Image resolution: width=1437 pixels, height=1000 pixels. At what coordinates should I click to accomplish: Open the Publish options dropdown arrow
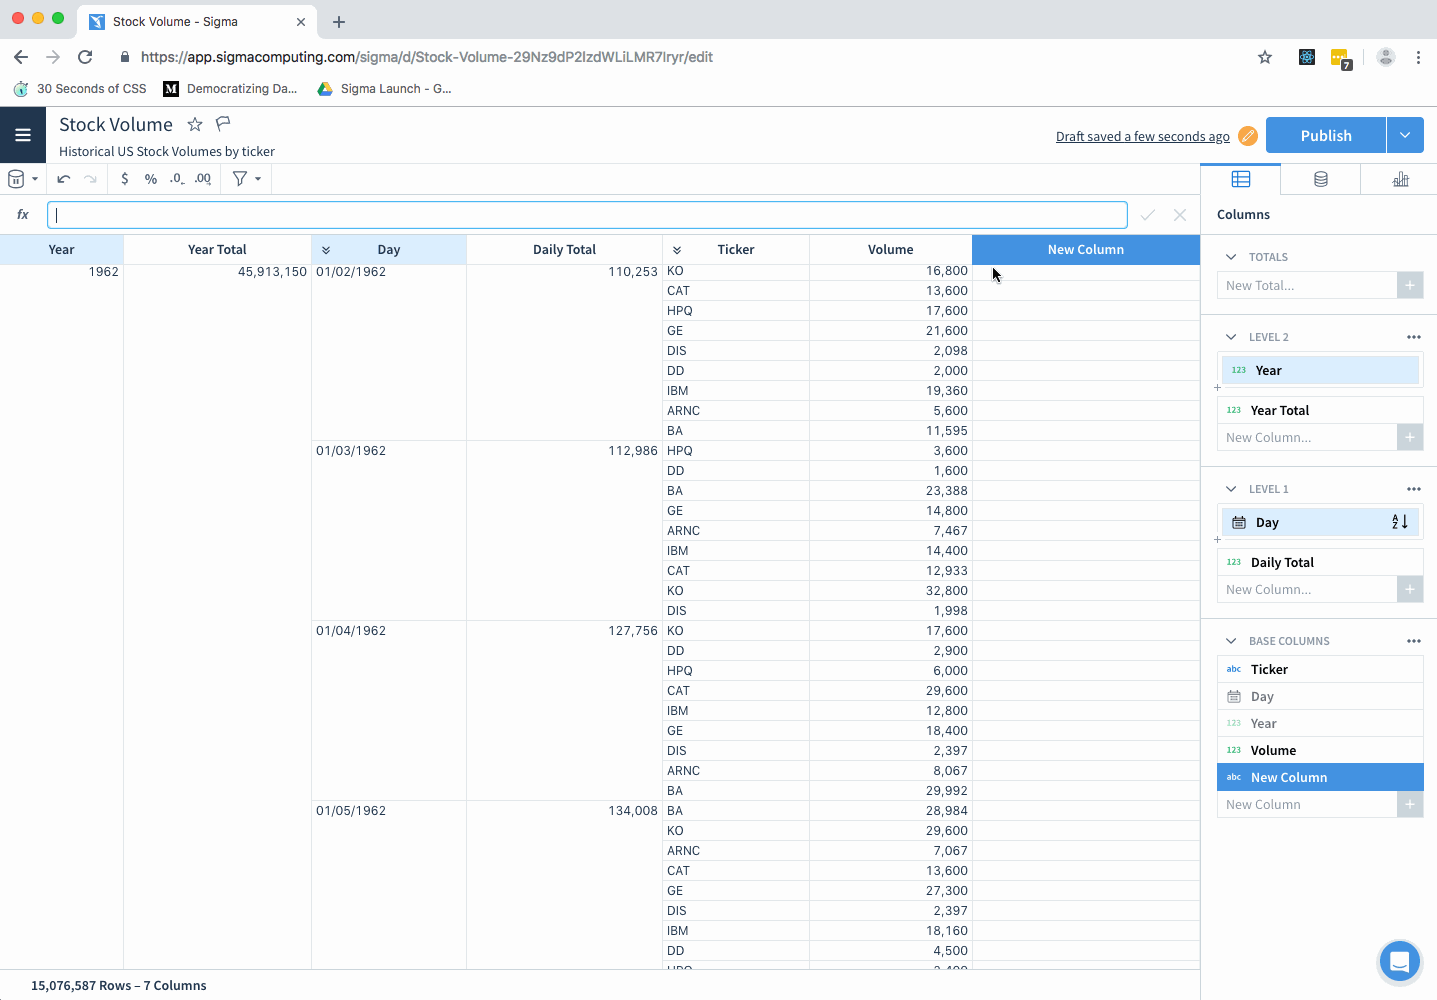tap(1405, 135)
